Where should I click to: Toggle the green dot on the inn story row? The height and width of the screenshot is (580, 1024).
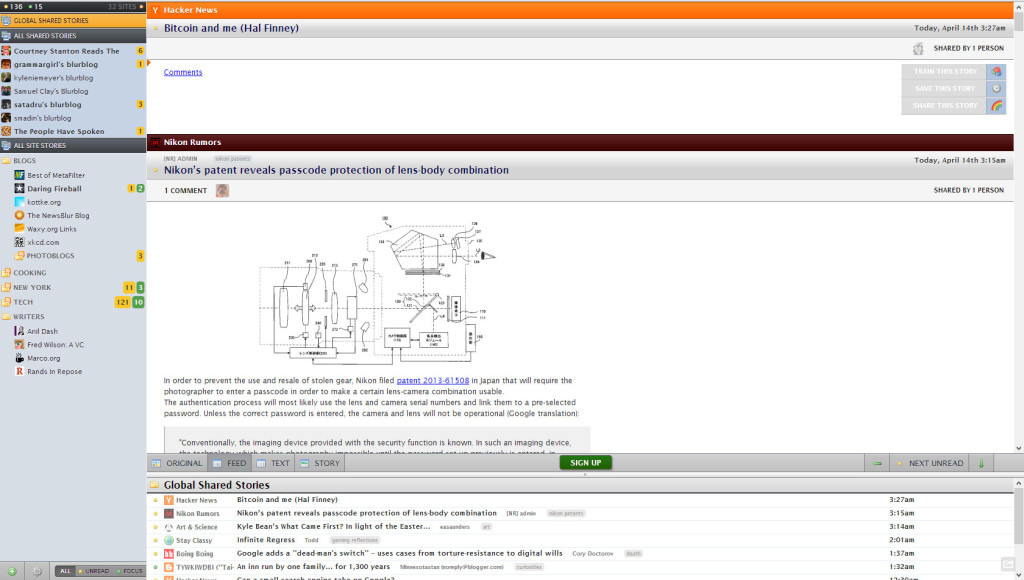click(x=155, y=567)
